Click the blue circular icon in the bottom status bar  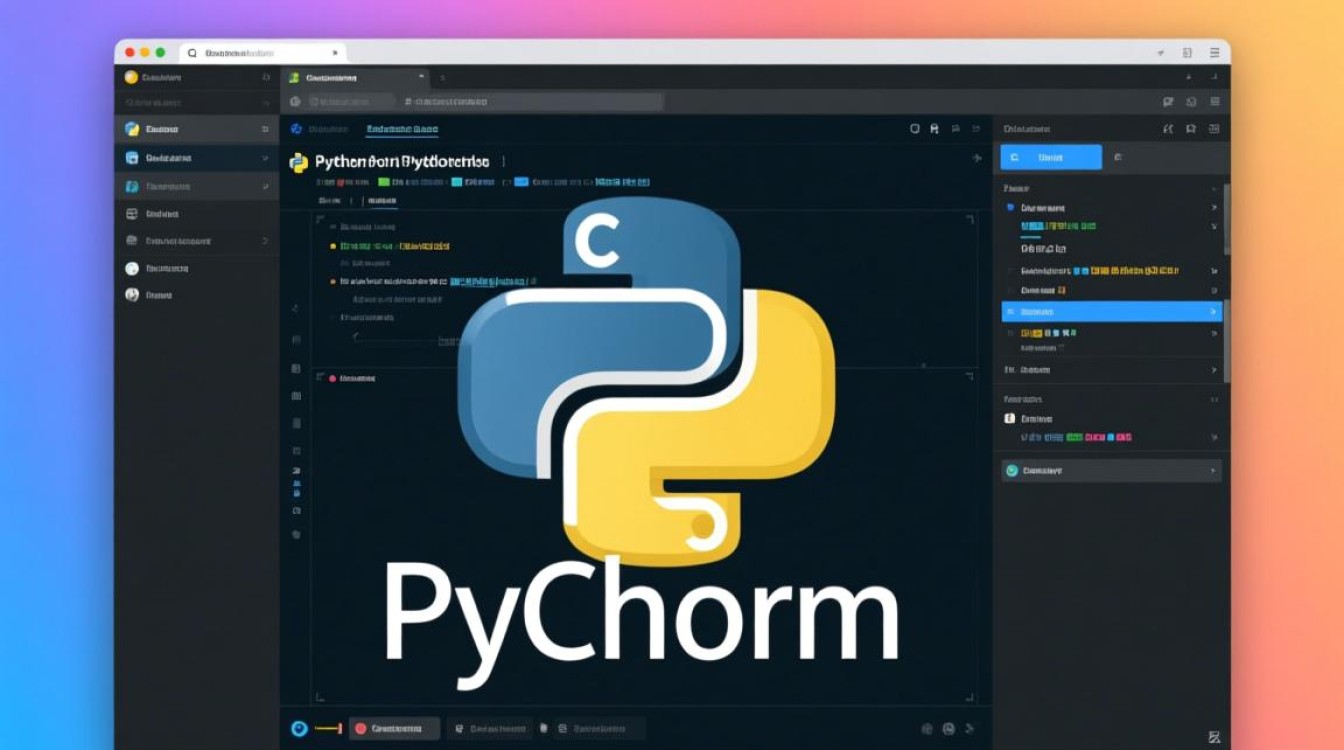point(298,729)
